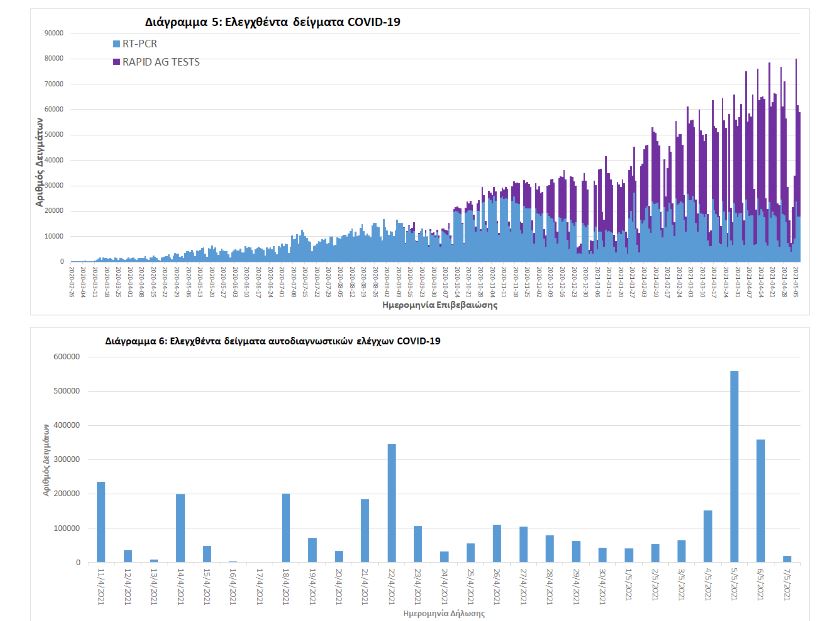
Task: Click the small 7/5/2021 bar
Action: pos(787,559)
